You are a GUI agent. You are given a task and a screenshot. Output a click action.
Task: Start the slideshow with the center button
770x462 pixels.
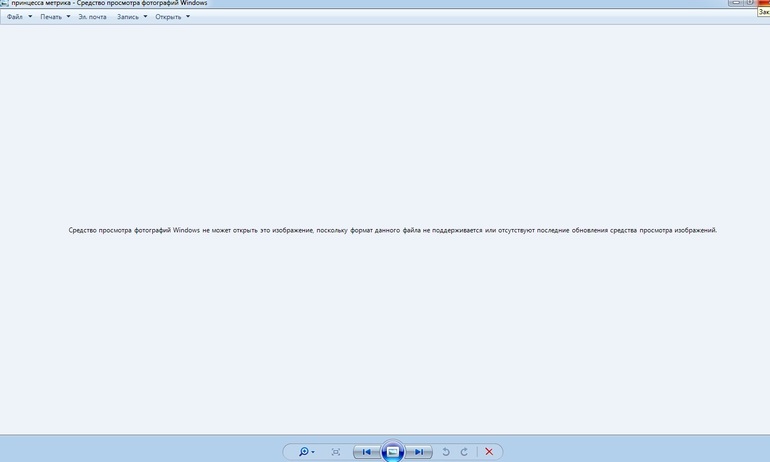pos(393,452)
